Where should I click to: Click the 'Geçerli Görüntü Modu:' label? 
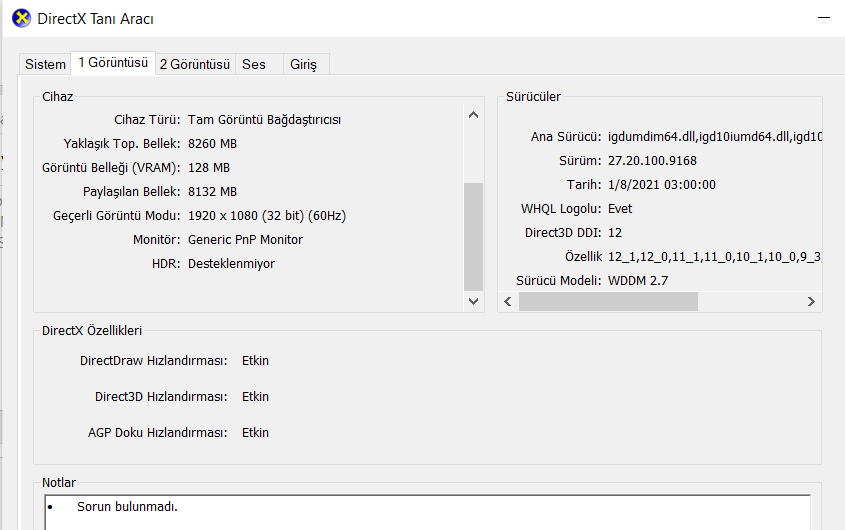(x=116, y=216)
